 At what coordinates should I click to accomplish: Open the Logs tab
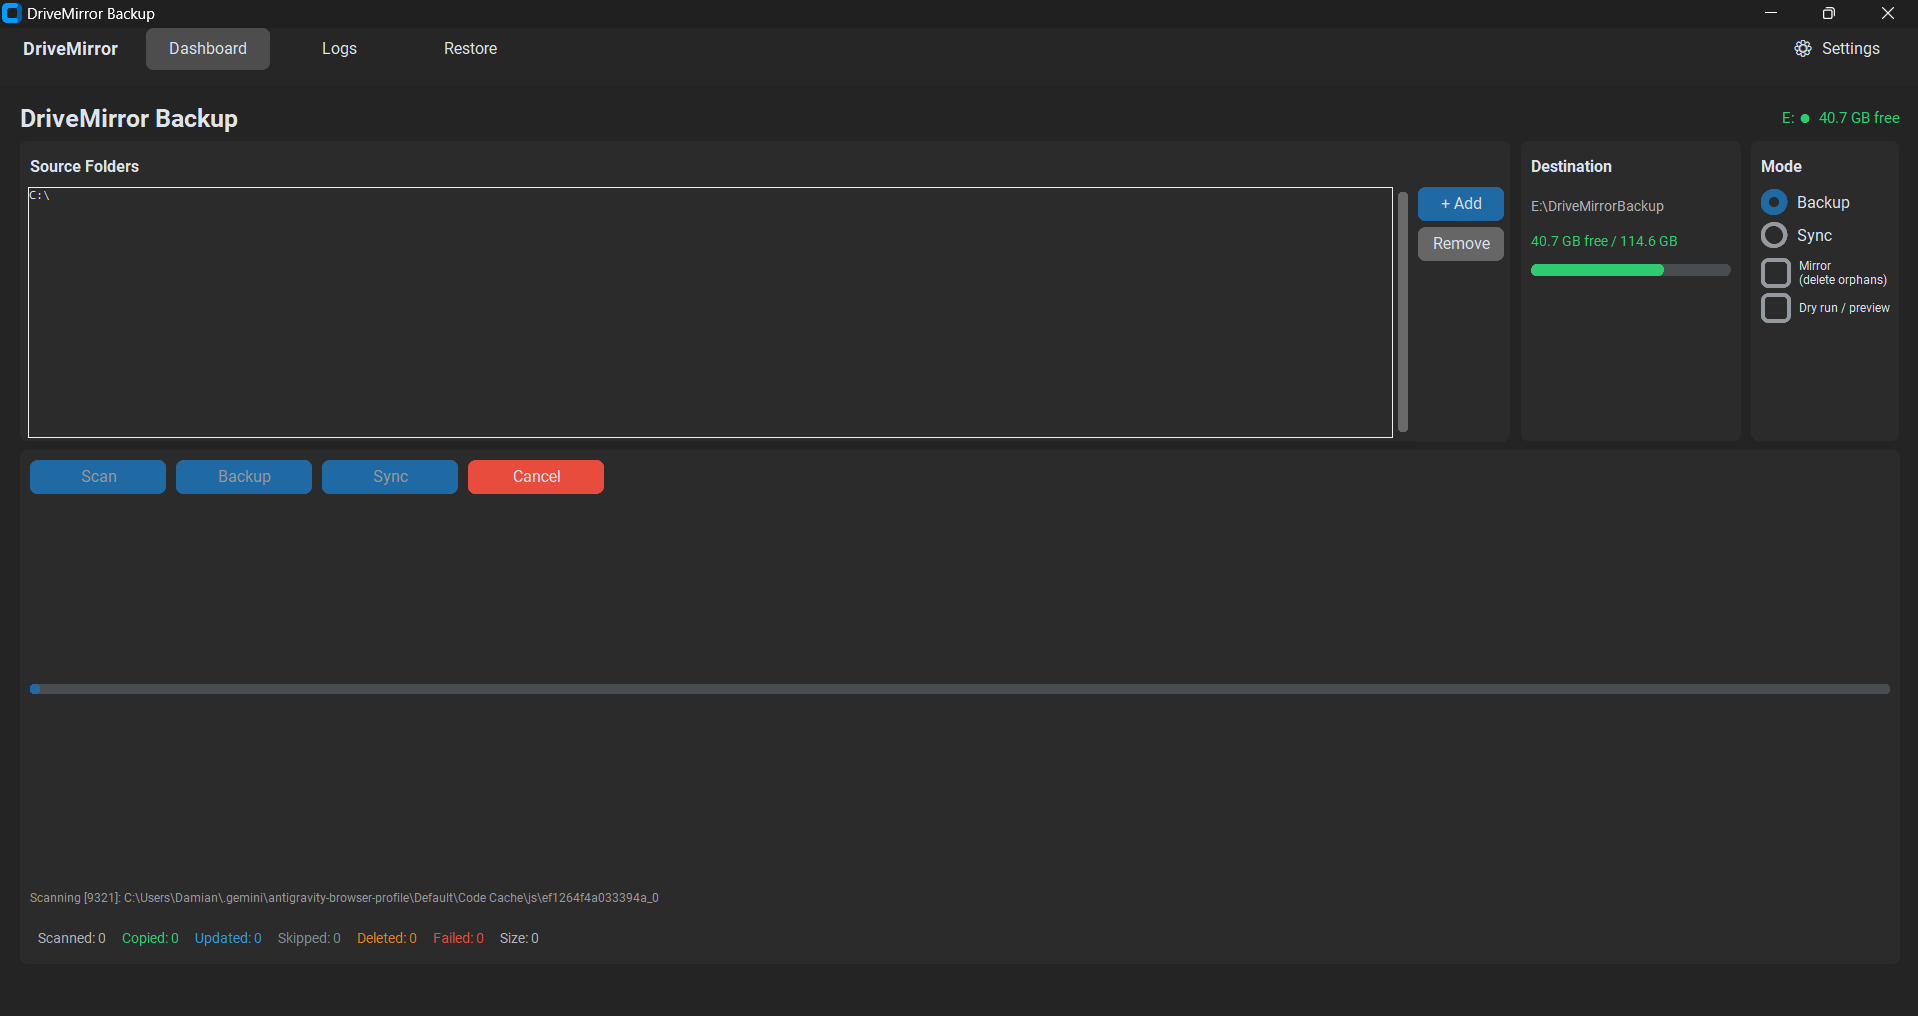coord(339,49)
